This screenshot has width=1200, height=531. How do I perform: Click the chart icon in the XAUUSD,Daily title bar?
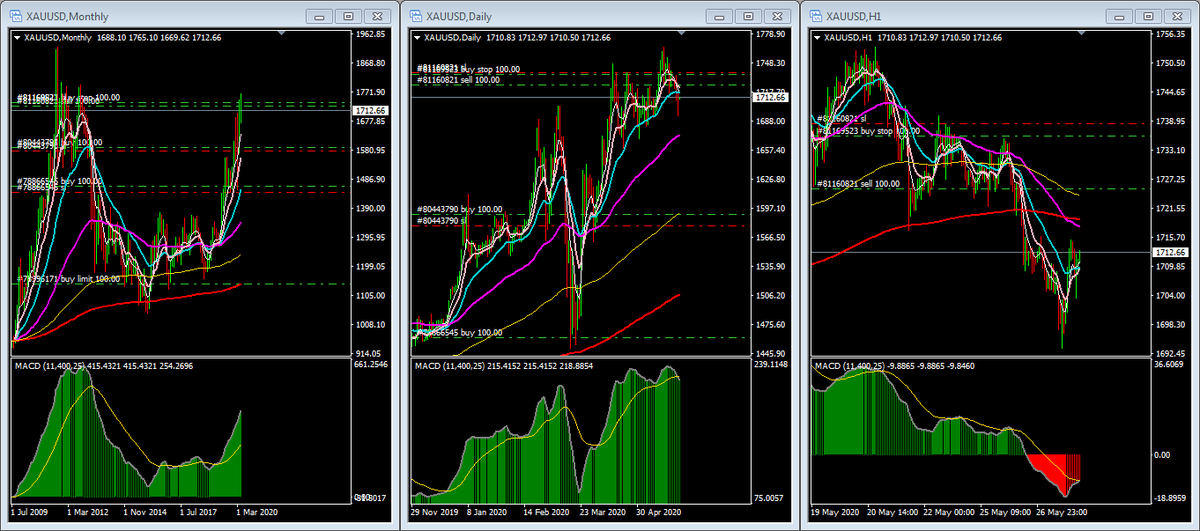coord(414,16)
